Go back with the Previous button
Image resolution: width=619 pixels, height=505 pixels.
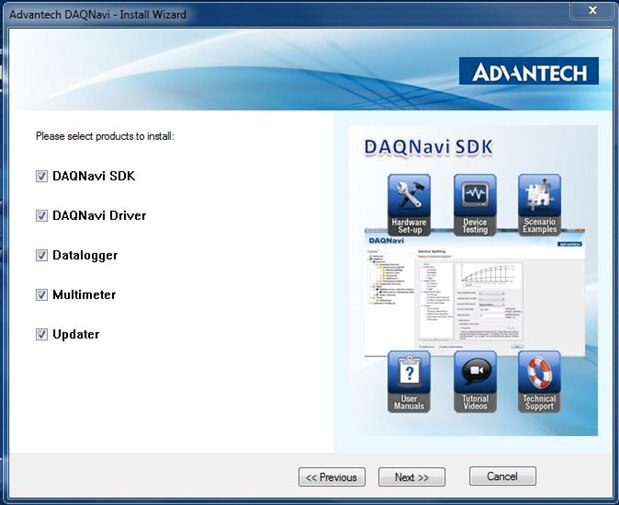(332, 477)
